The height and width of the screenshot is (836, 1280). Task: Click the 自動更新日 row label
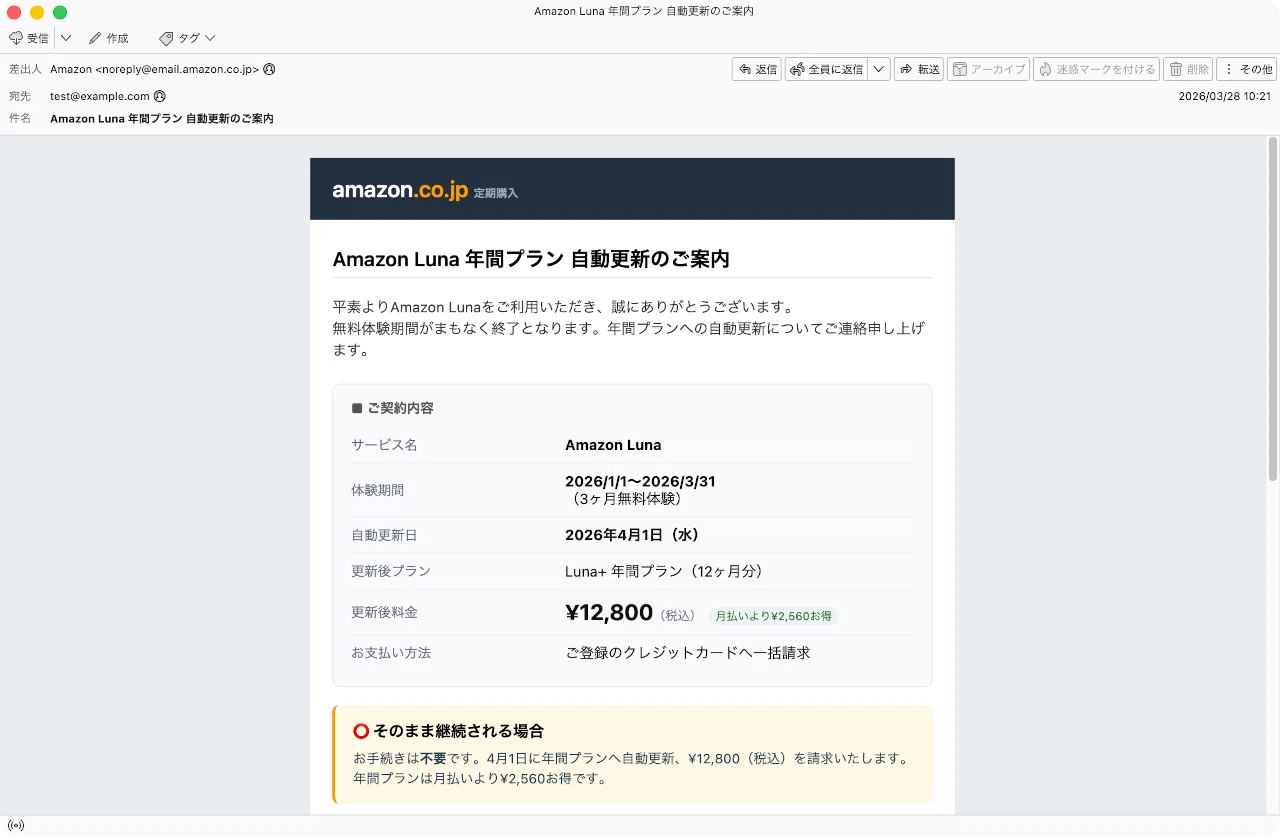pos(385,535)
